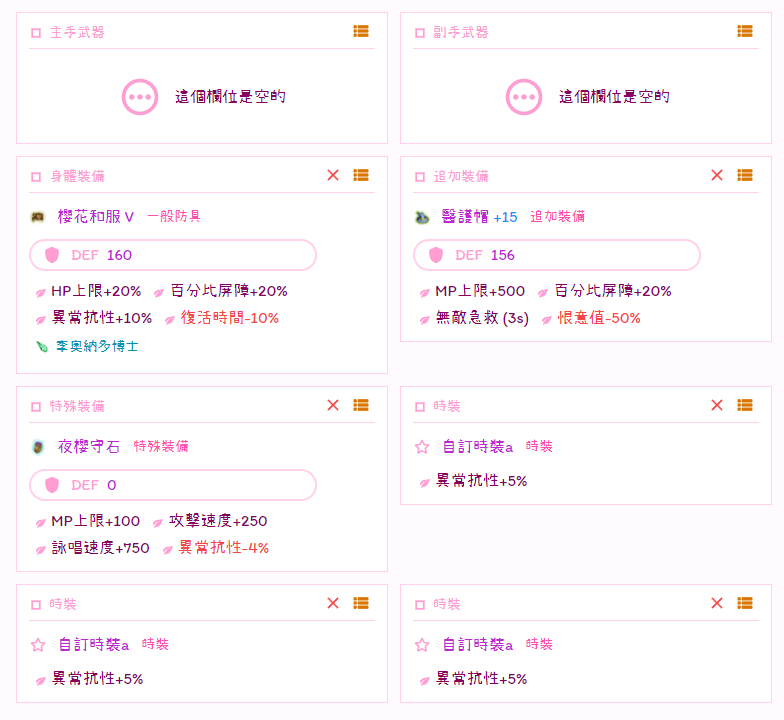Click the DEF 0 field
The width and height of the screenshot is (784, 720).
pos(173,485)
